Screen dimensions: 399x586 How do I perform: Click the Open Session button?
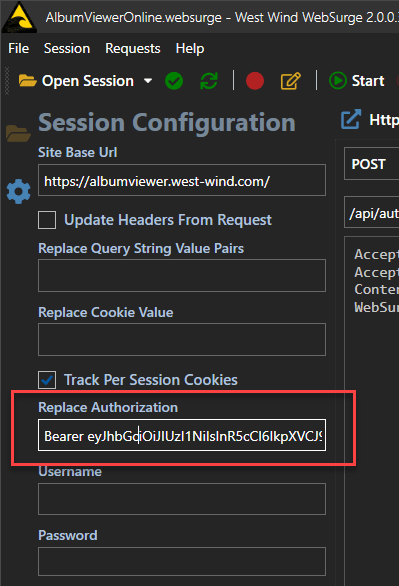[x=77, y=81]
